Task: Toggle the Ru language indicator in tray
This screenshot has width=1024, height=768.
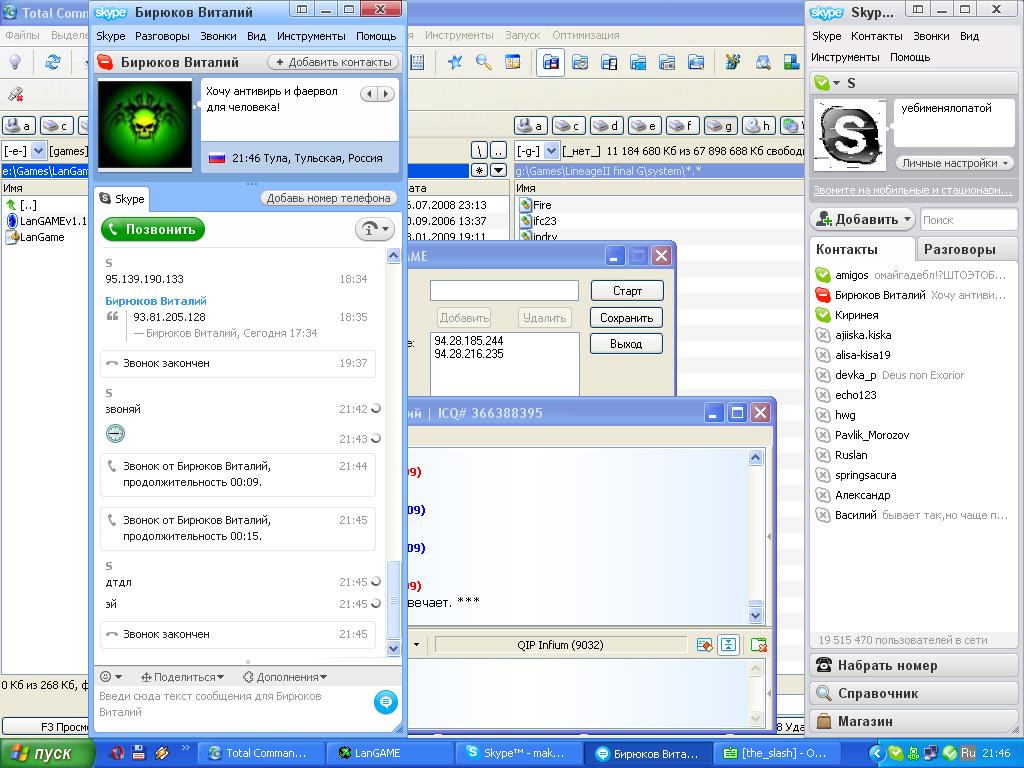Action: (968, 753)
